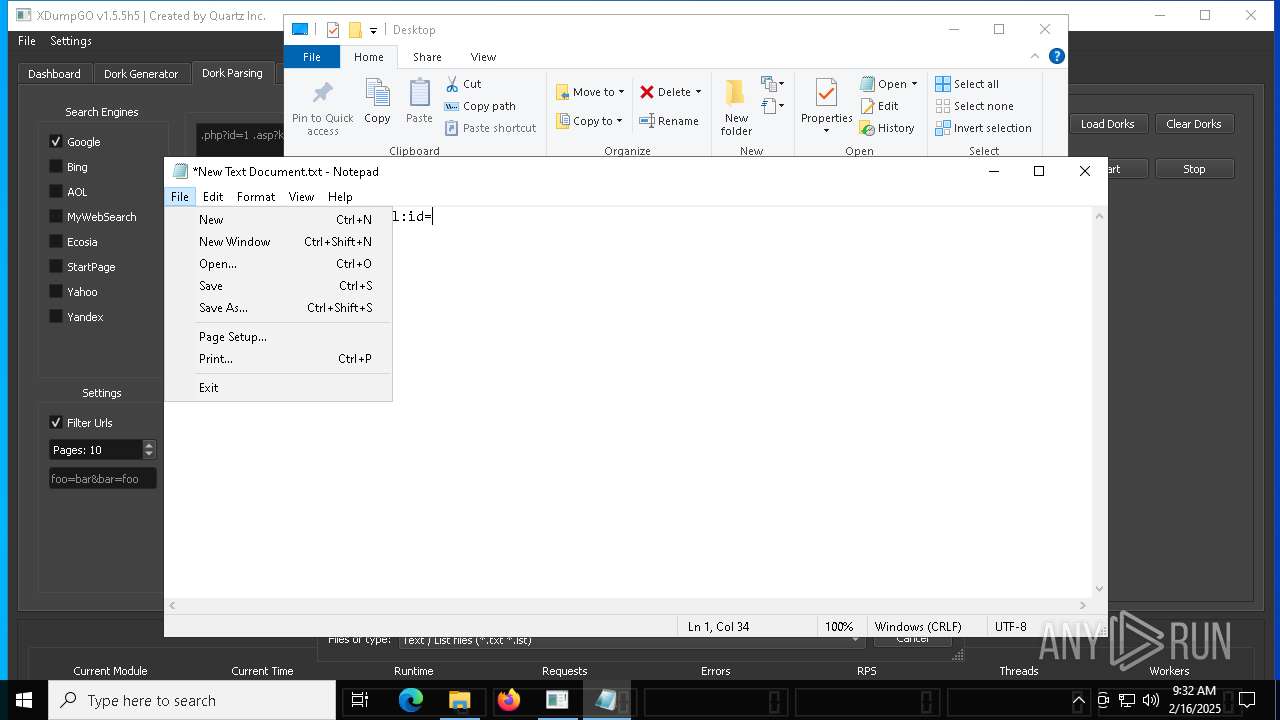Open Microsoft Edge from taskbar
This screenshot has height=720, width=1280.
[x=411, y=700]
